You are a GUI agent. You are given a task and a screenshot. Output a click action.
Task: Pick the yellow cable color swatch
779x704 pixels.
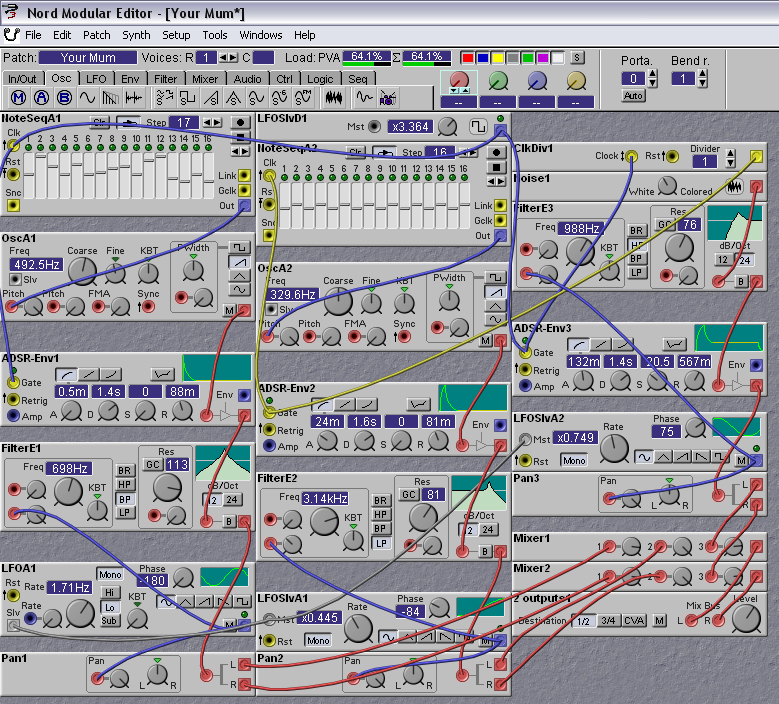[x=497, y=58]
